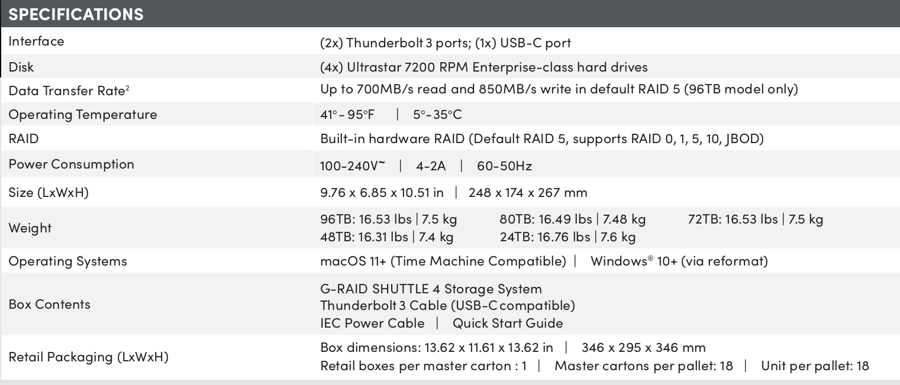Click the macOS 11+ Time Machine text
900x385 pixels.
[x=443, y=262]
